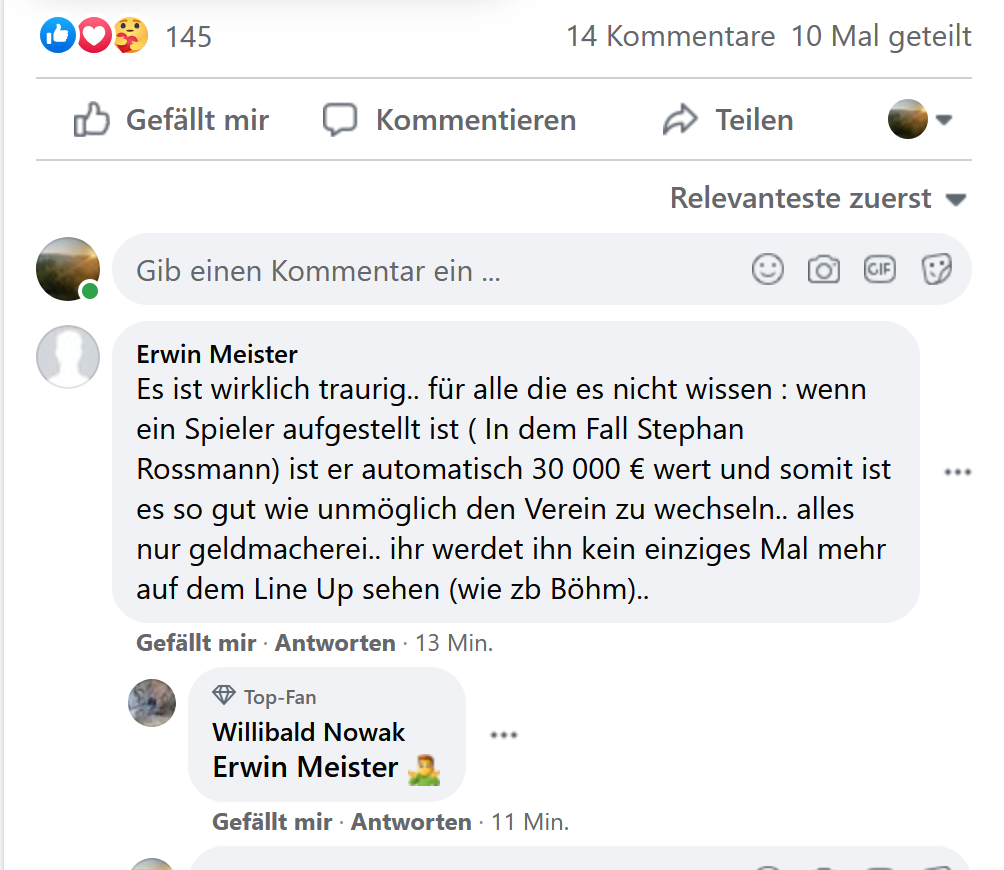Image resolution: width=1004 pixels, height=870 pixels.
Task: Open Willibald Nowak's profile picture
Action: (152, 702)
